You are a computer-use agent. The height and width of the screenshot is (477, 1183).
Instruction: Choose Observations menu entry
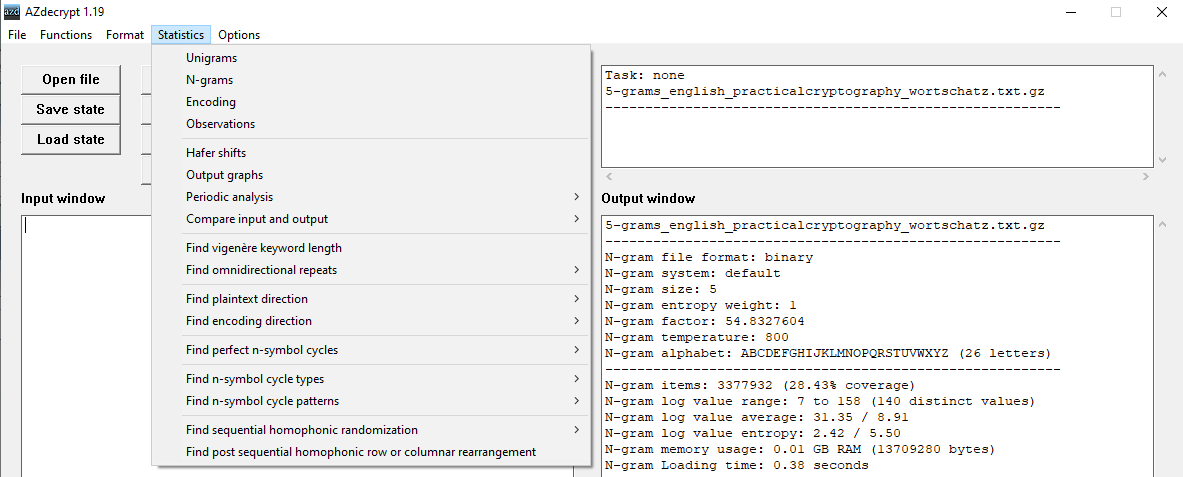click(x=370, y=124)
